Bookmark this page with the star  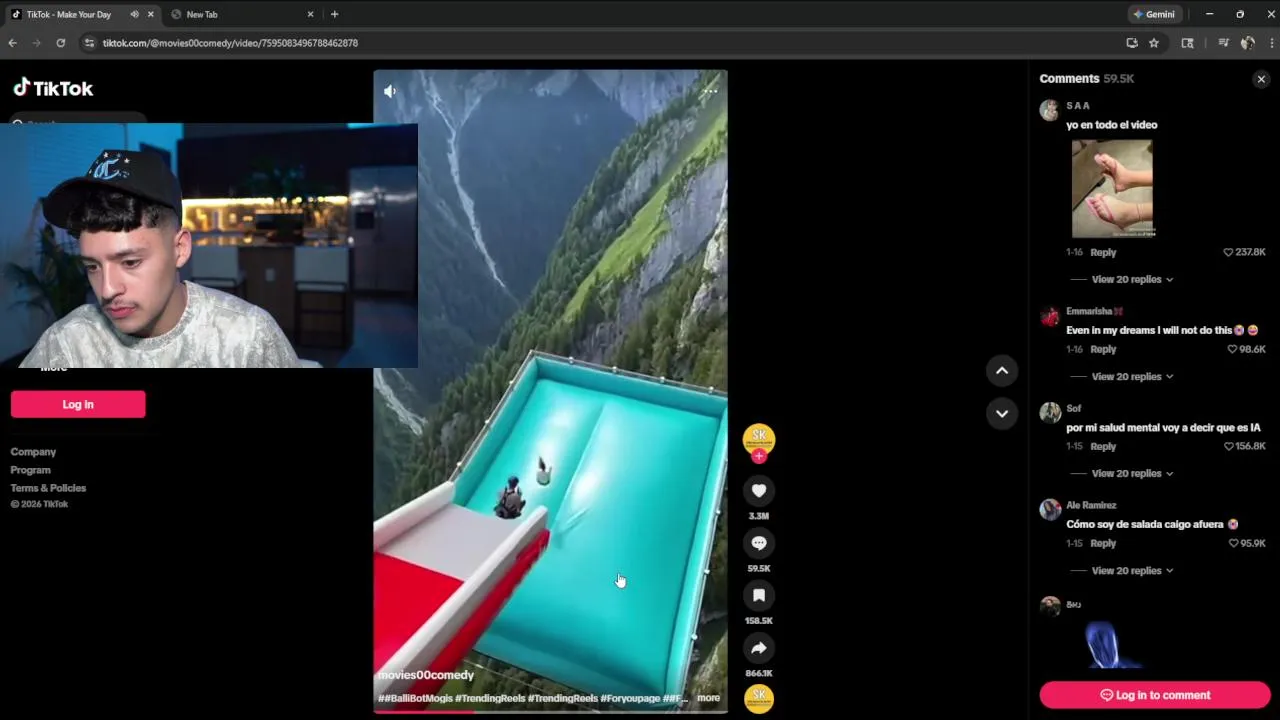[1154, 43]
